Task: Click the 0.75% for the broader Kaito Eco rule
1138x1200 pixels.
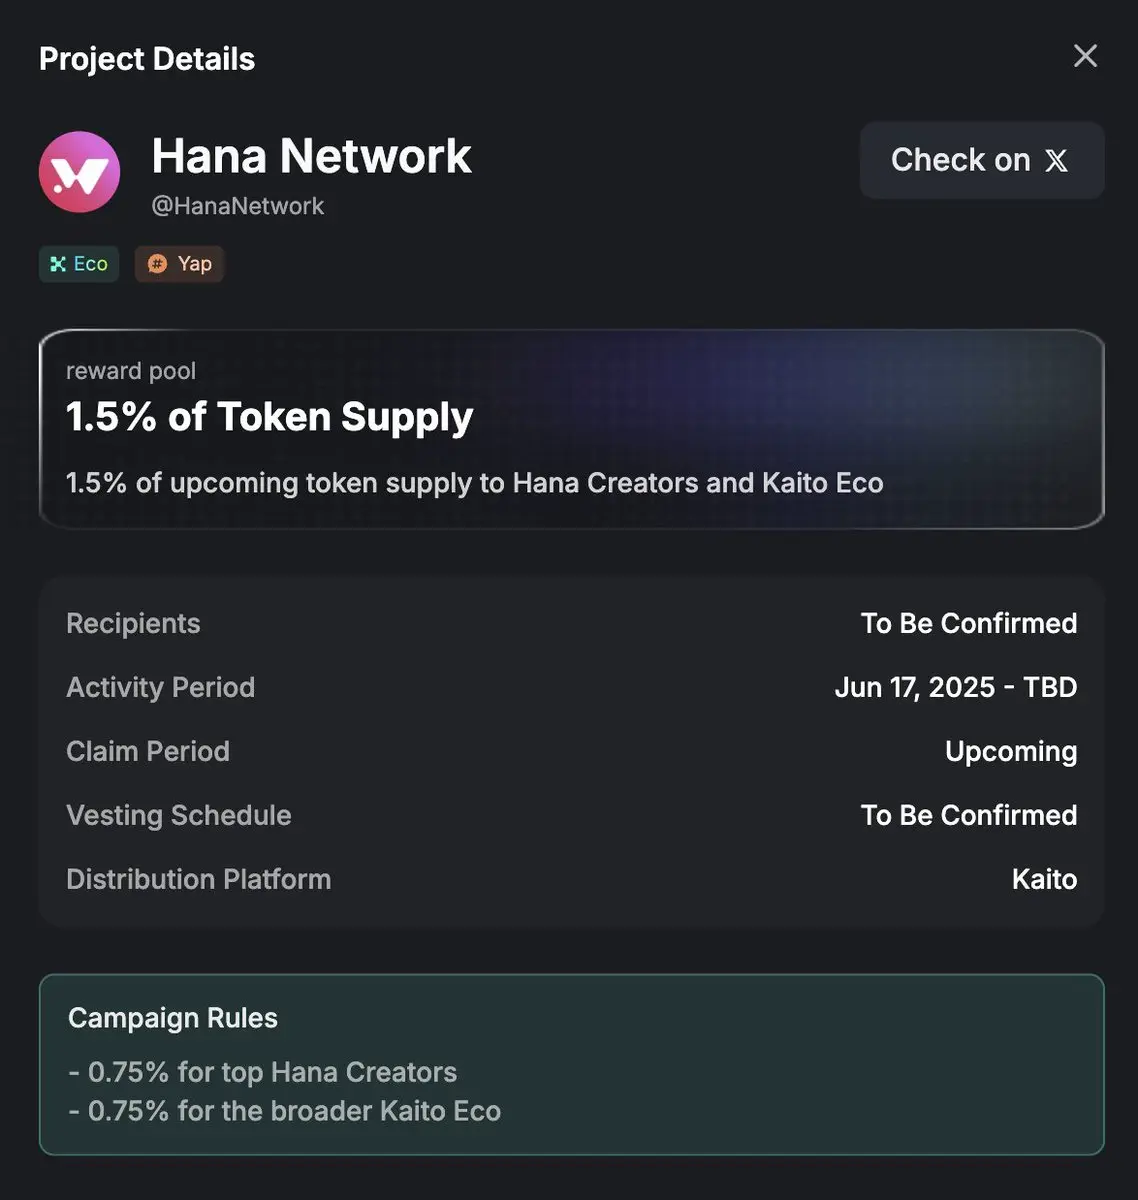Action: pos(284,1111)
